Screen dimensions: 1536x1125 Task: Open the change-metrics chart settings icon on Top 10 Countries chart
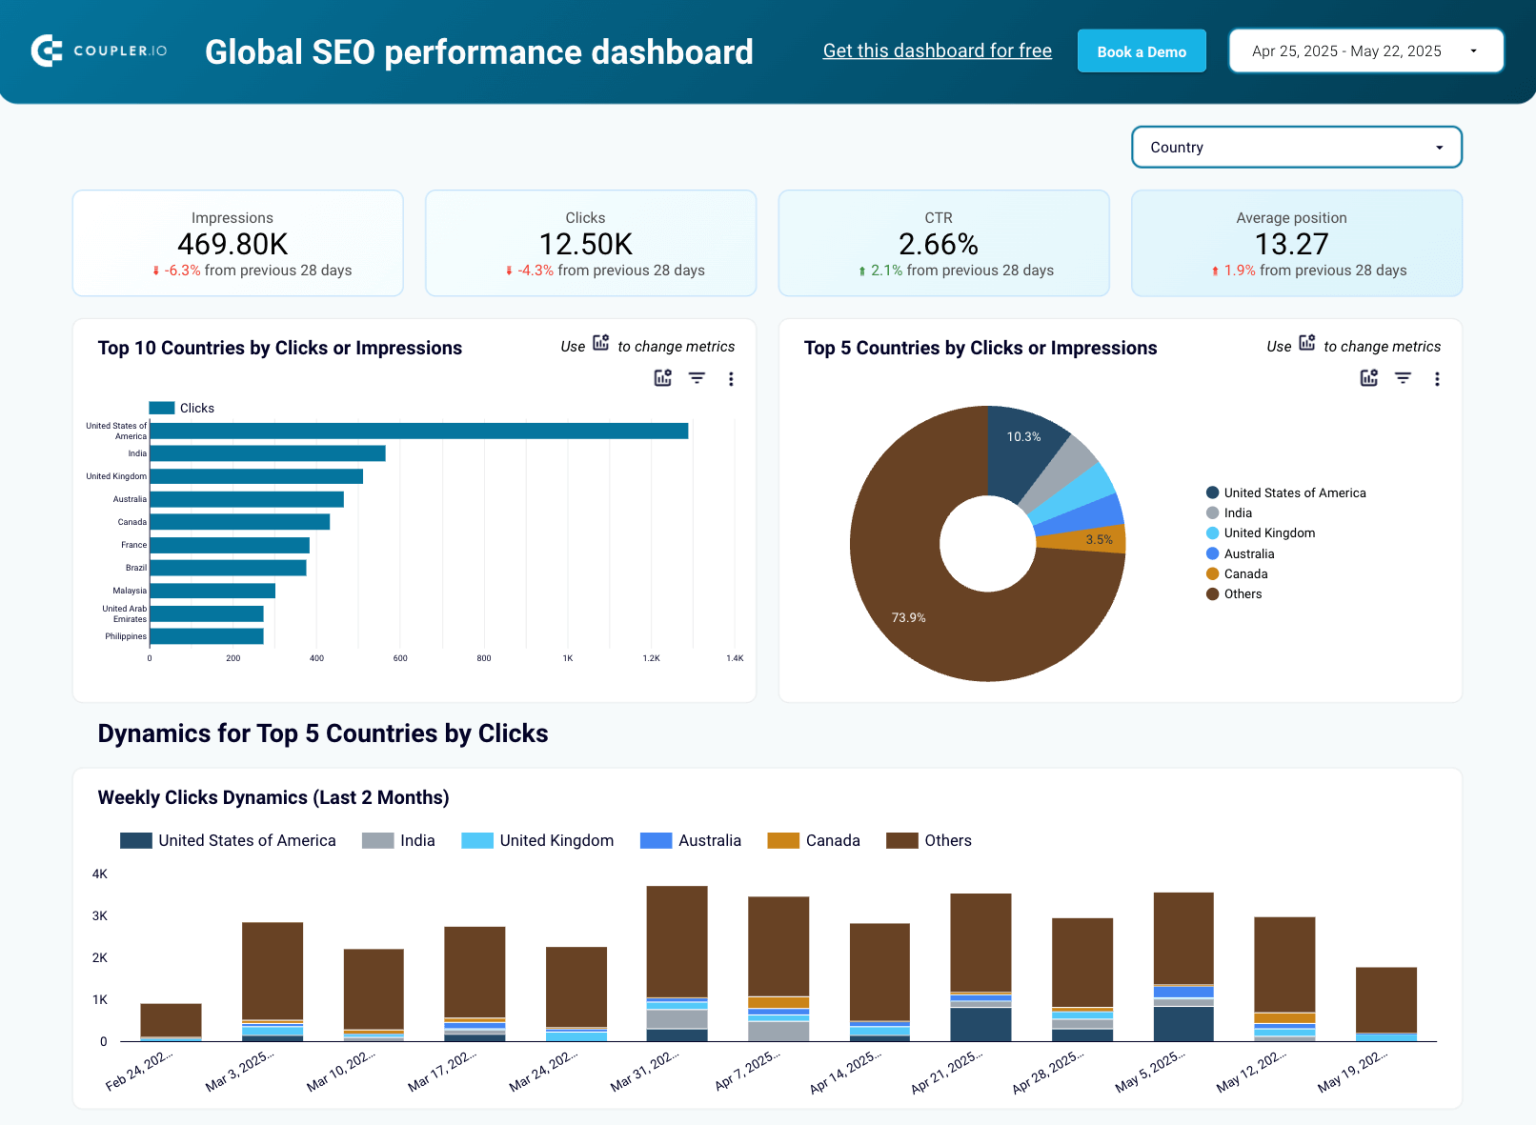662,378
